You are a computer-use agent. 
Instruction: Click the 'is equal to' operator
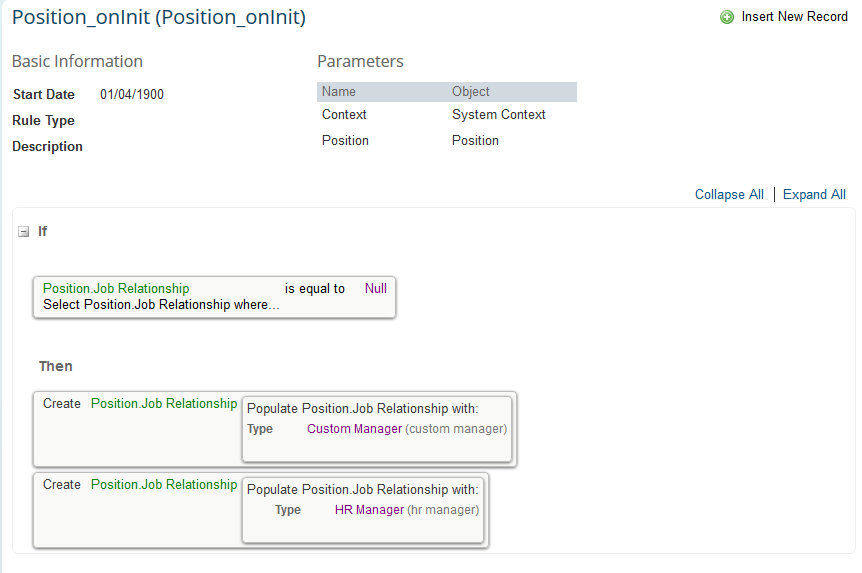click(x=314, y=289)
